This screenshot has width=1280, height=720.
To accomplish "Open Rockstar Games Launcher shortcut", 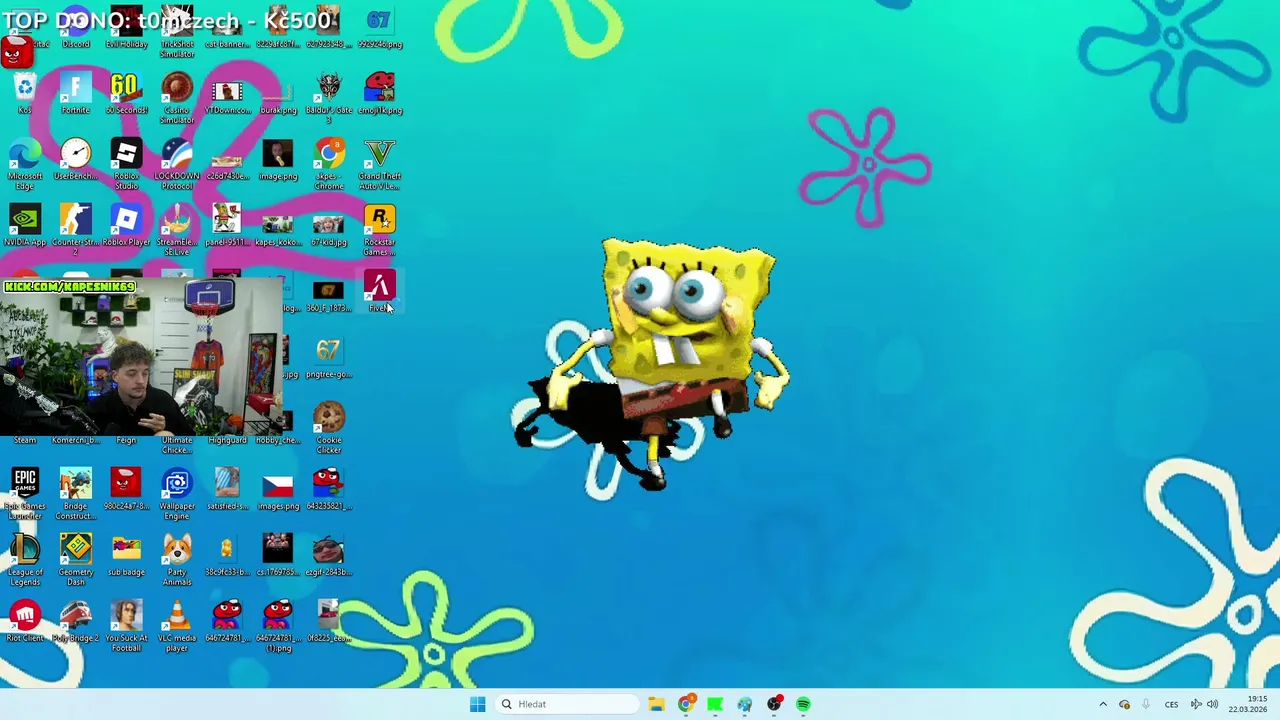I will point(379,231).
